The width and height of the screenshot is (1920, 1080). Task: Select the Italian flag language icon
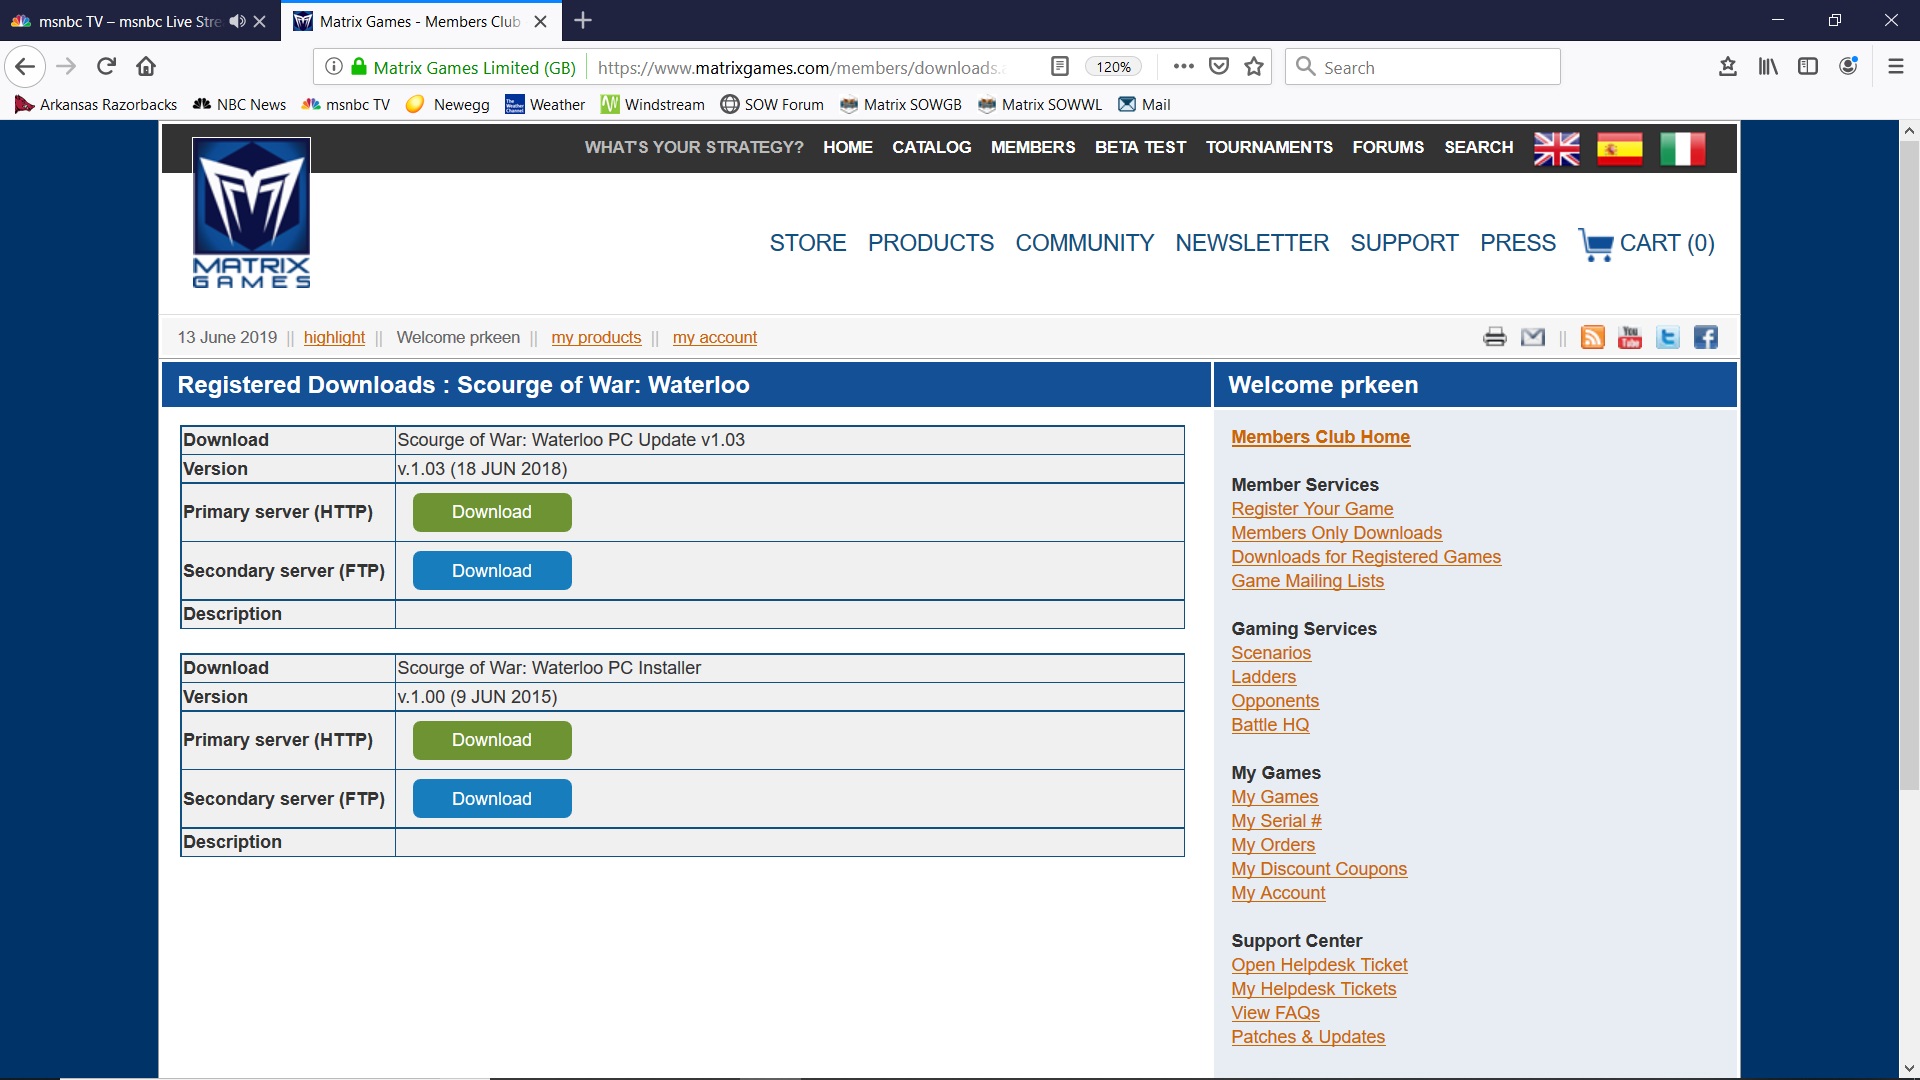click(x=1683, y=149)
